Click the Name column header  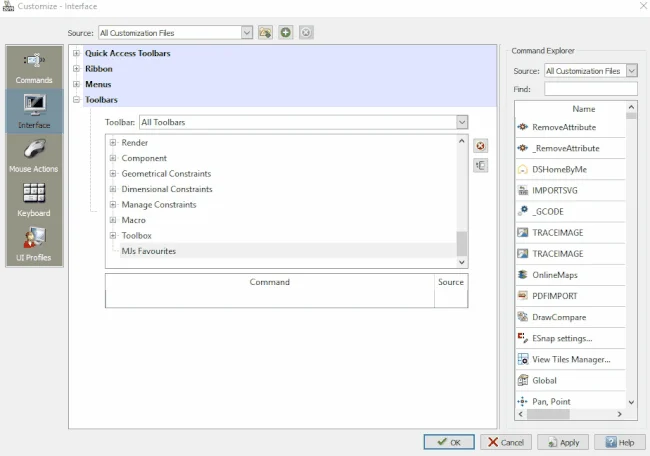pyautogui.click(x=584, y=109)
